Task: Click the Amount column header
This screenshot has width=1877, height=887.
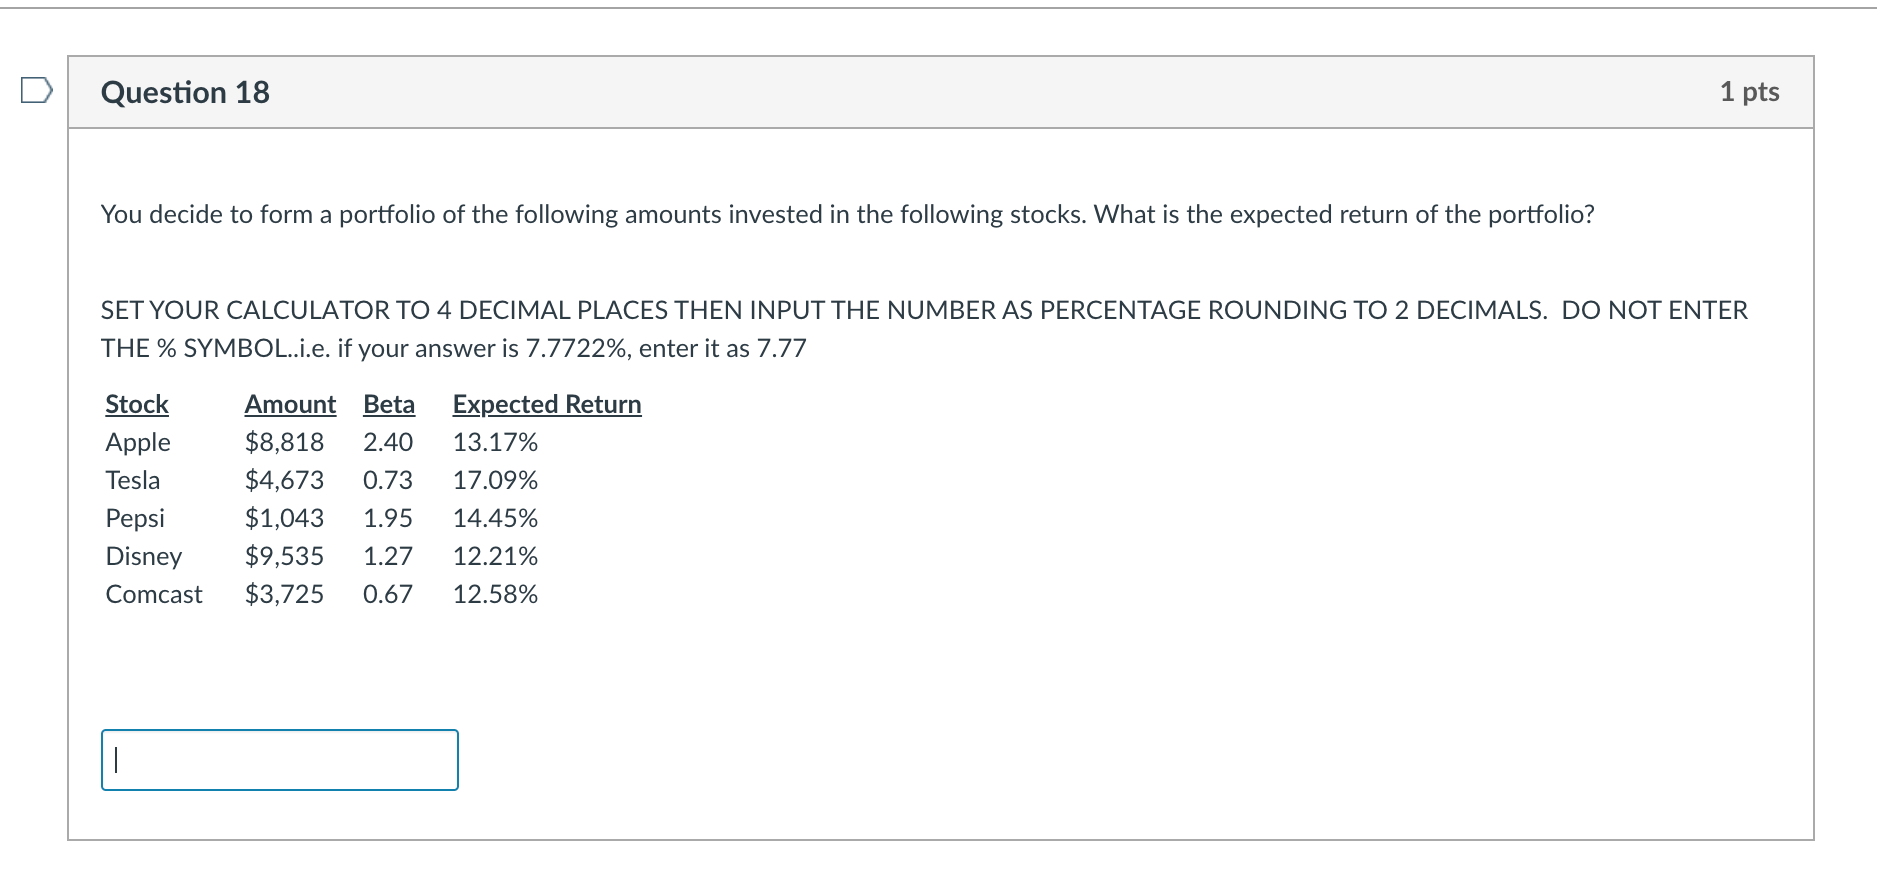Action: 290,404
